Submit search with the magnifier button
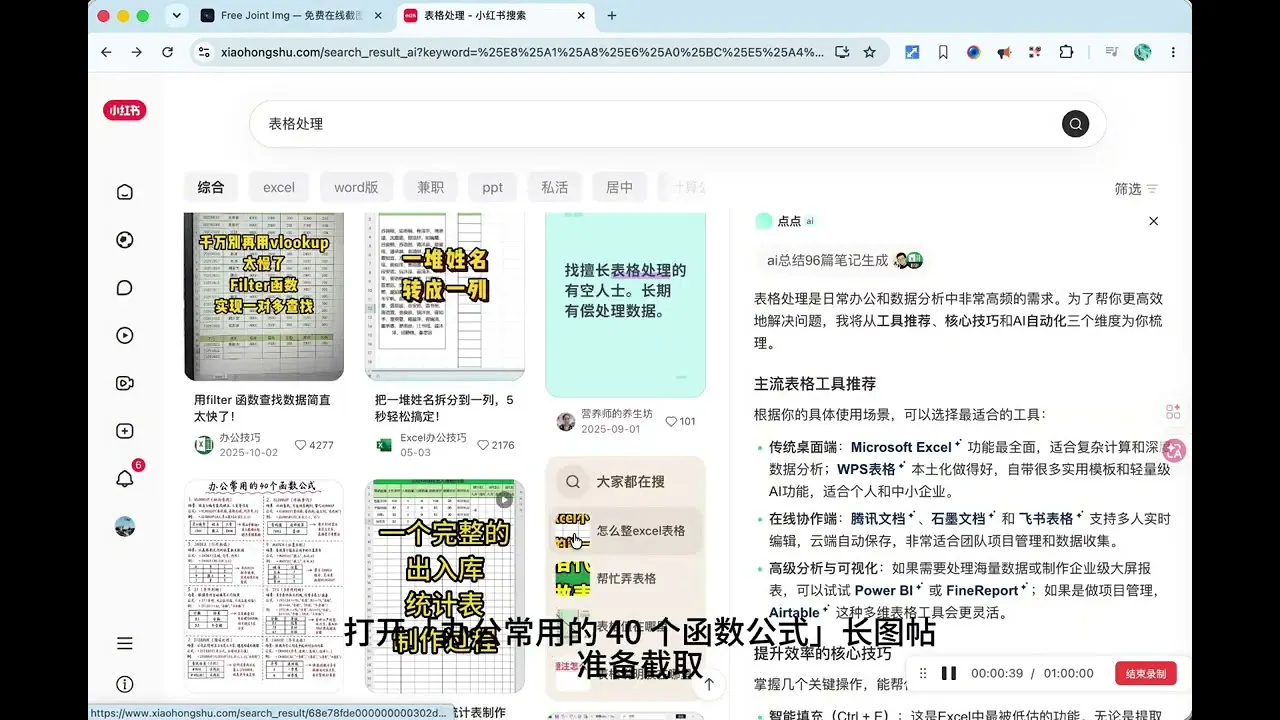1280x720 pixels. (1075, 124)
